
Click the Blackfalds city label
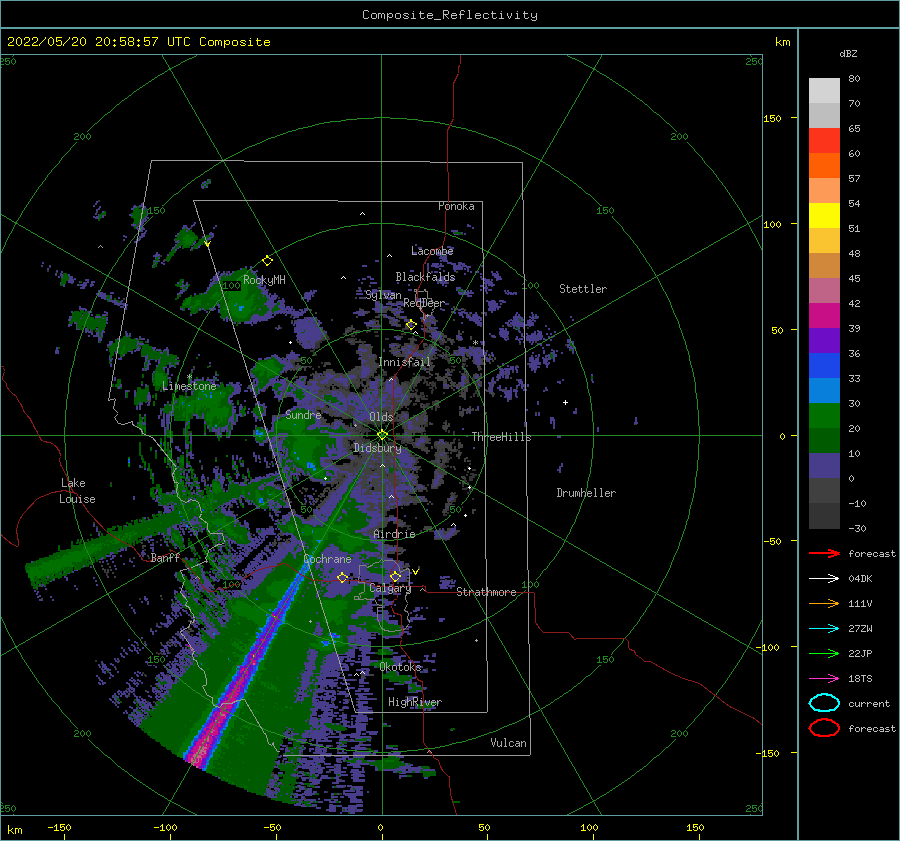(x=425, y=277)
